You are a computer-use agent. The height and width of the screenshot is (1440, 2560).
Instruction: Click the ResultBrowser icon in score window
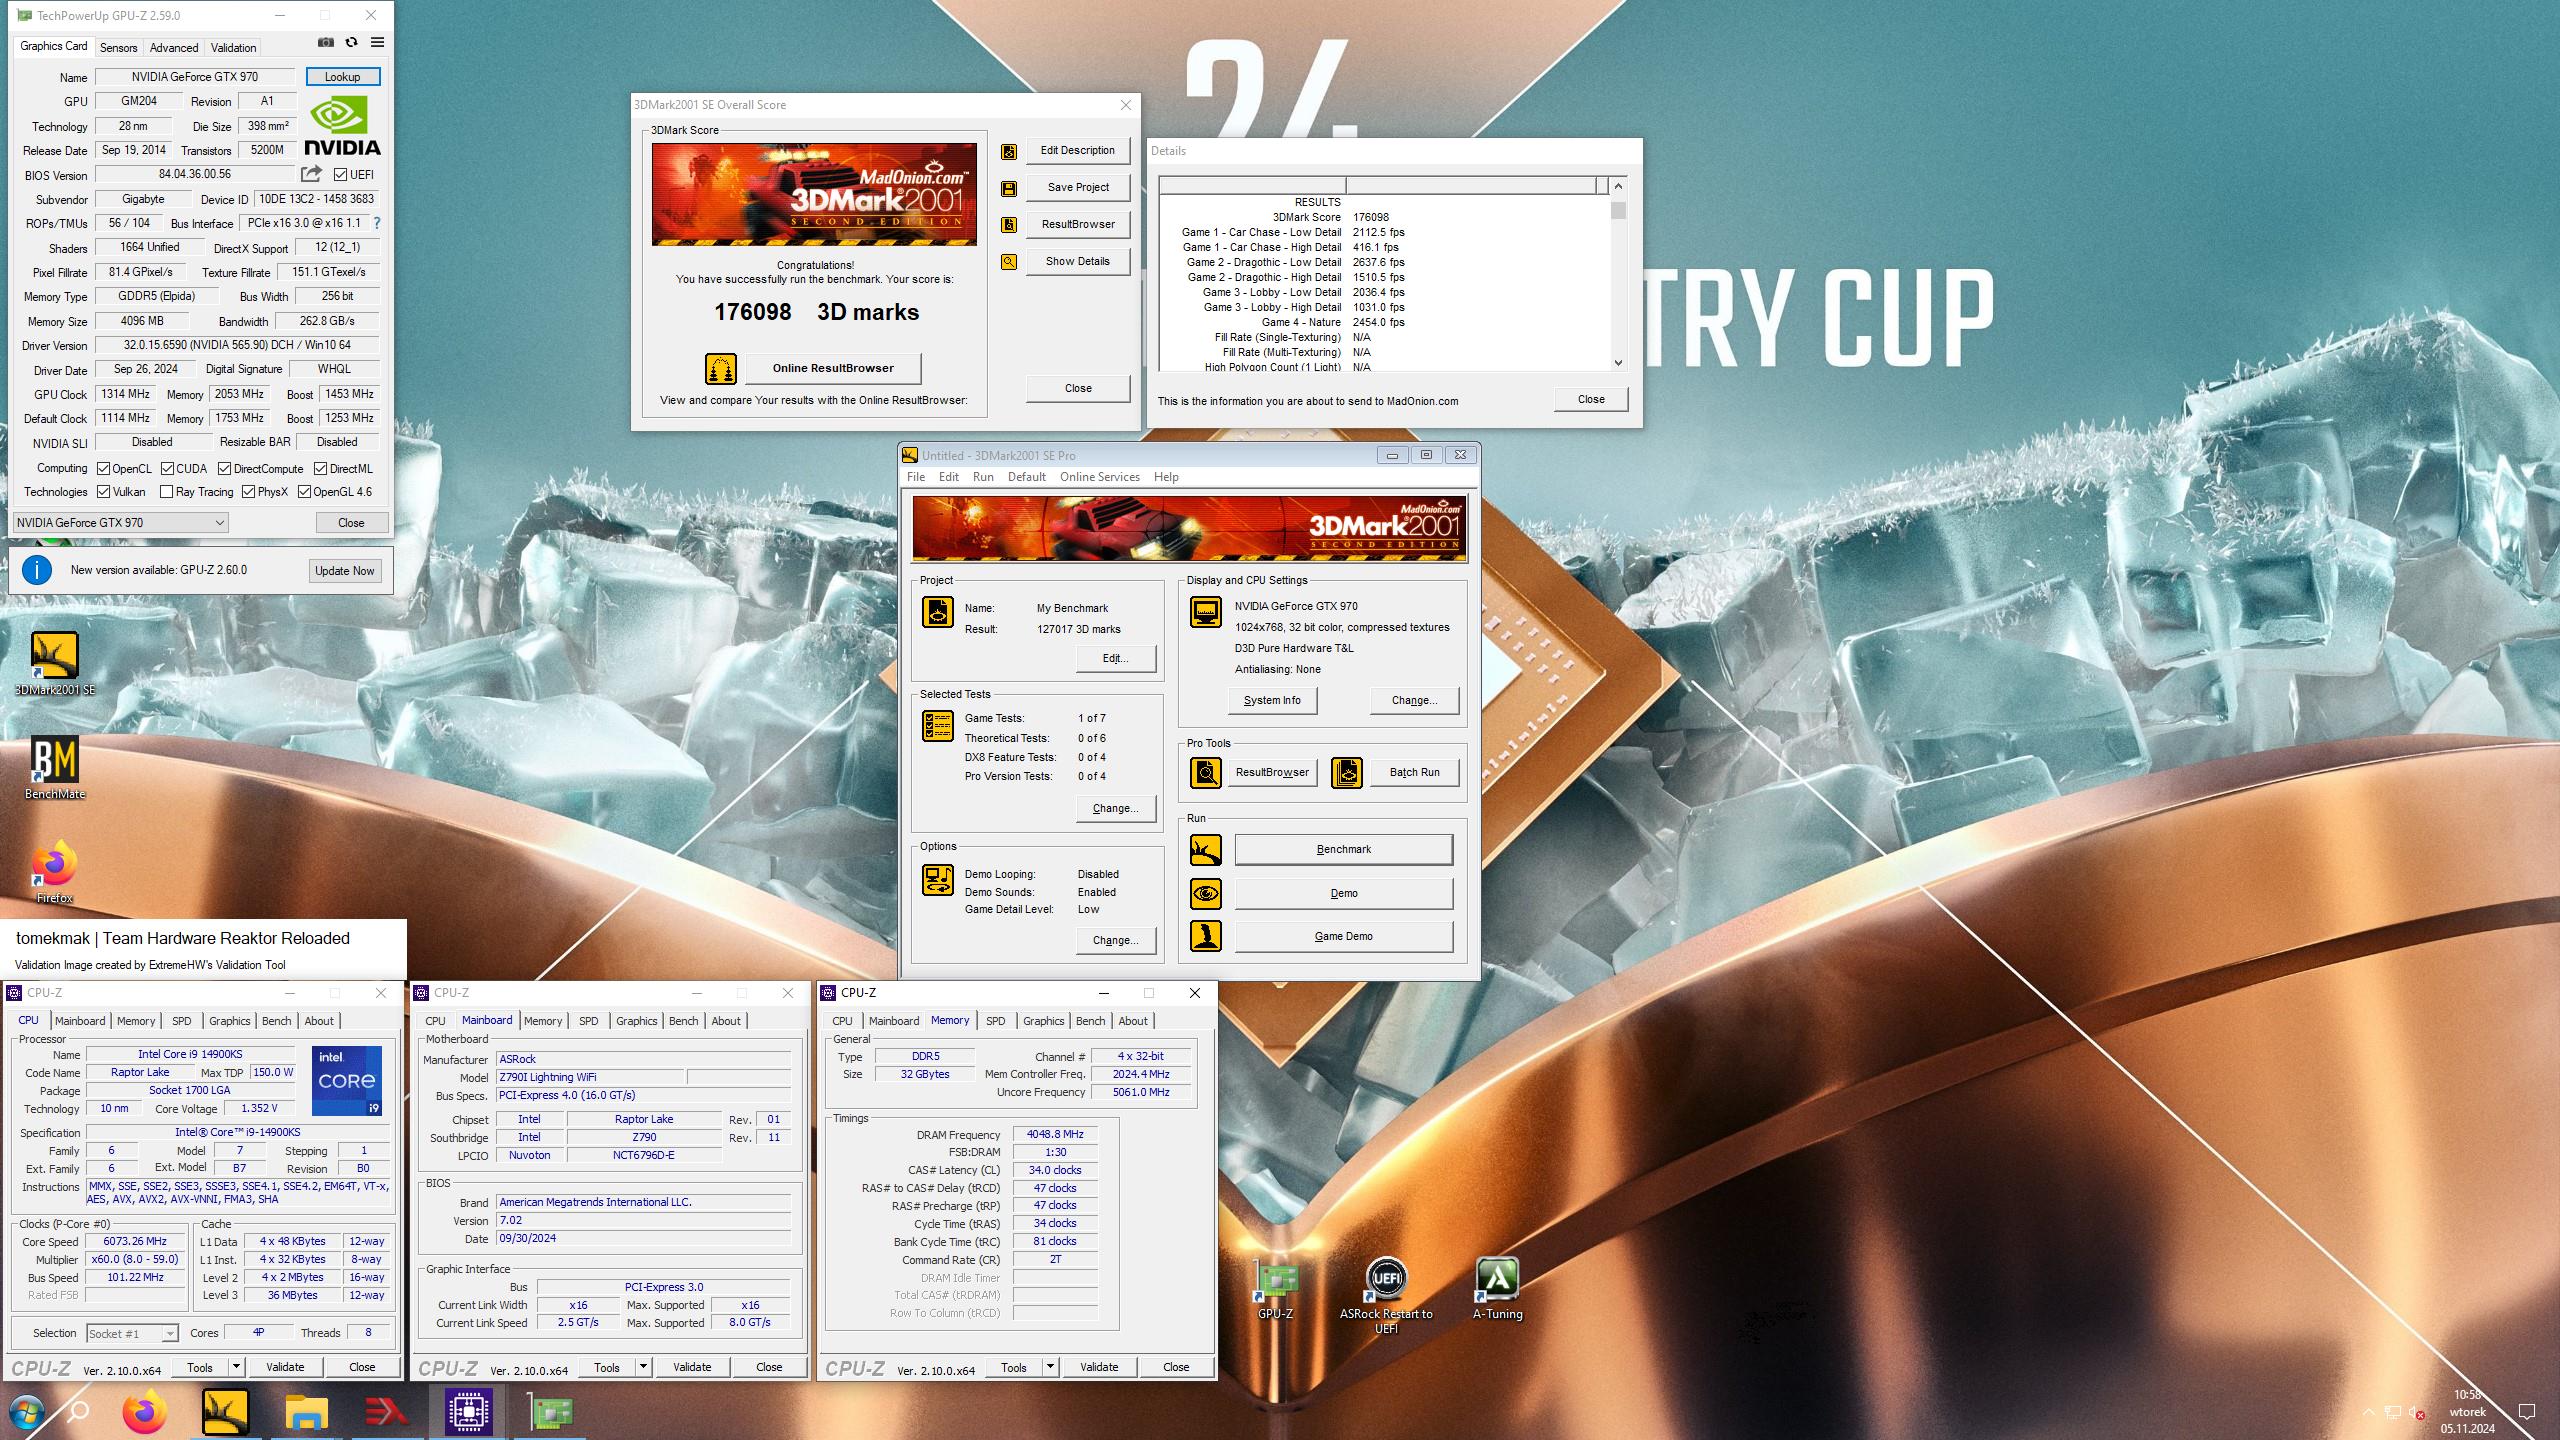tap(1009, 225)
